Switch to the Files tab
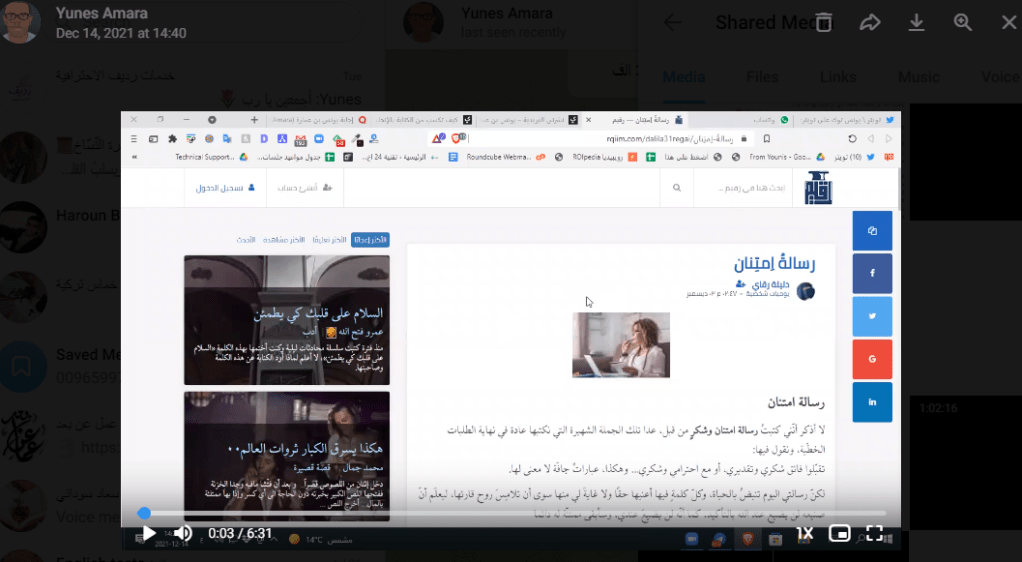The image size is (1022, 562). pos(762,77)
